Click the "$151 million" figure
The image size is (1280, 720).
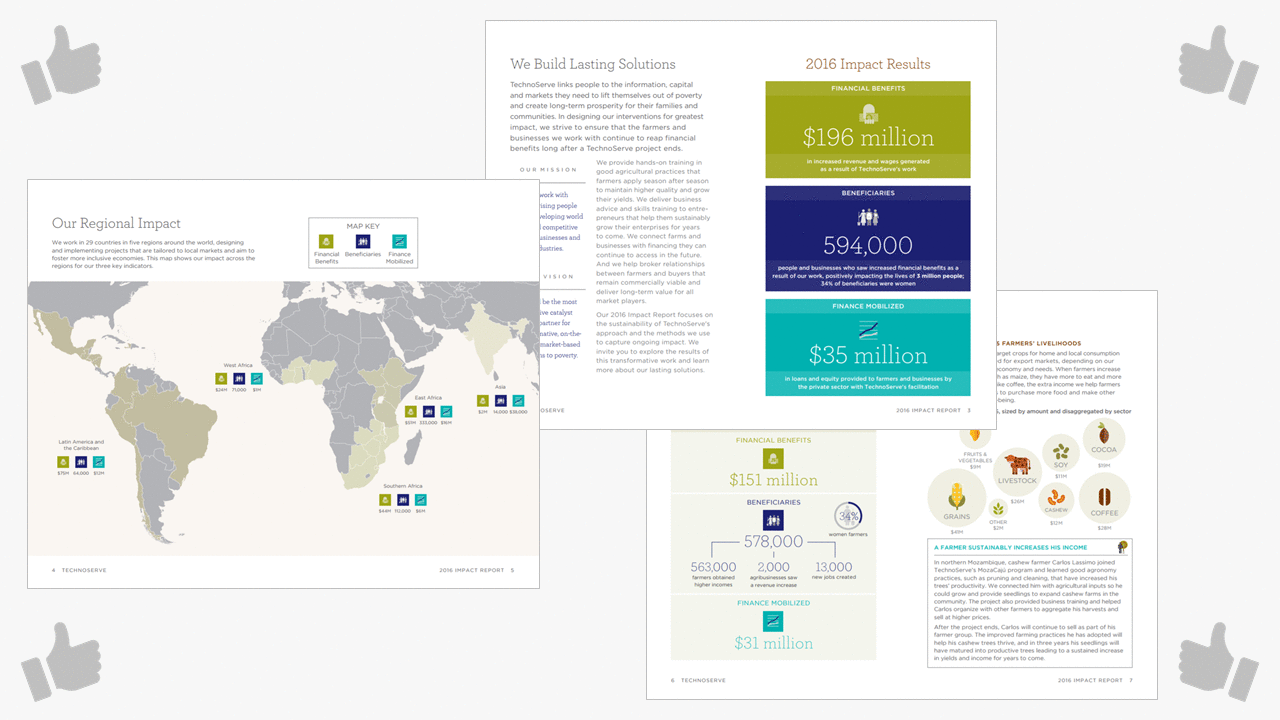click(773, 480)
